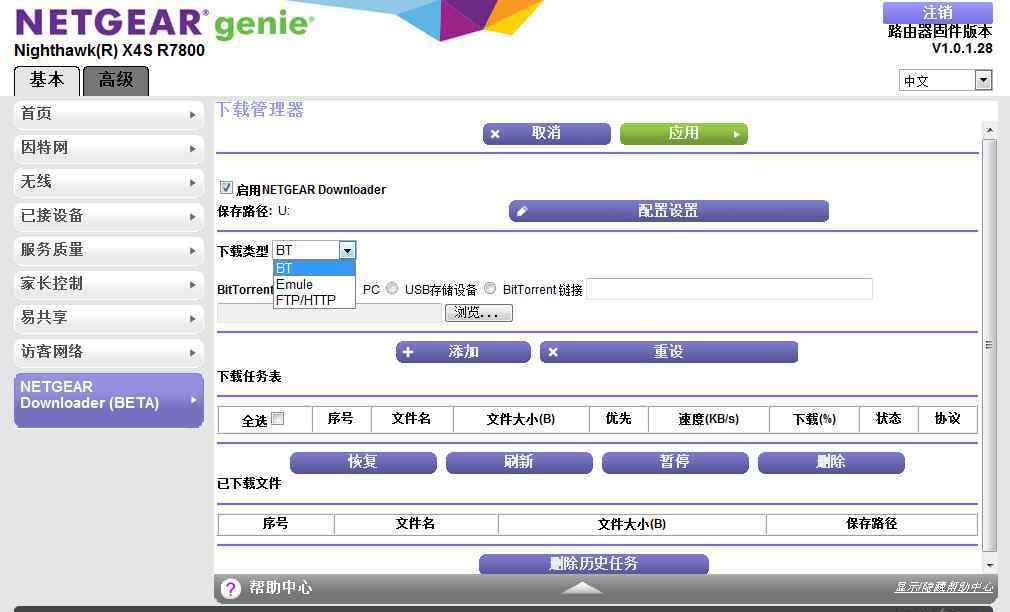Open the 中文 language dropdown
The image size is (1010, 612).
click(x=945, y=81)
